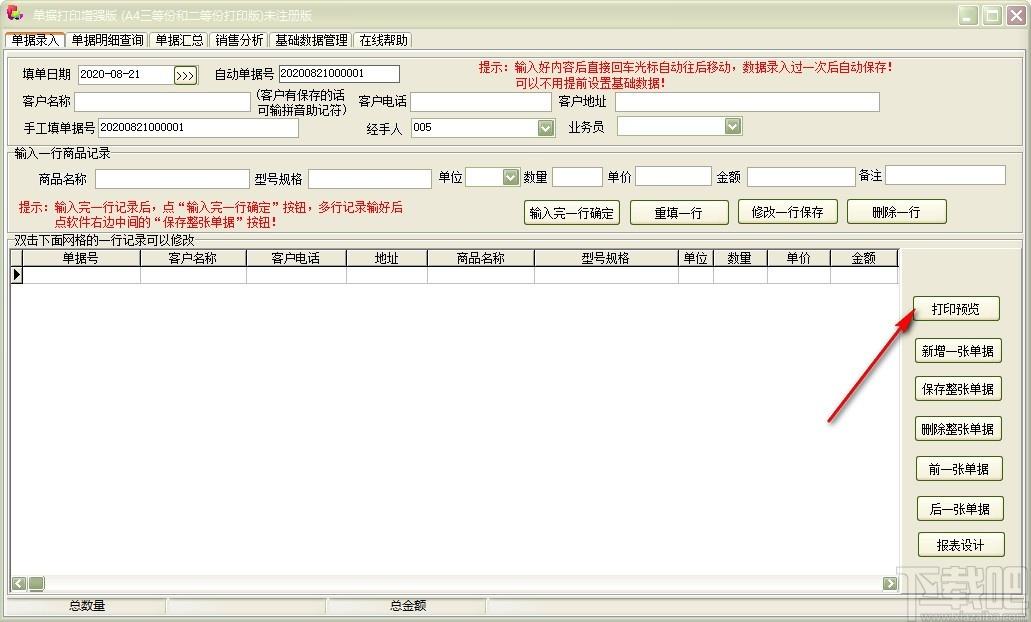Open the 在线帮助 tab
The height and width of the screenshot is (622, 1031).
coord(383,40)
